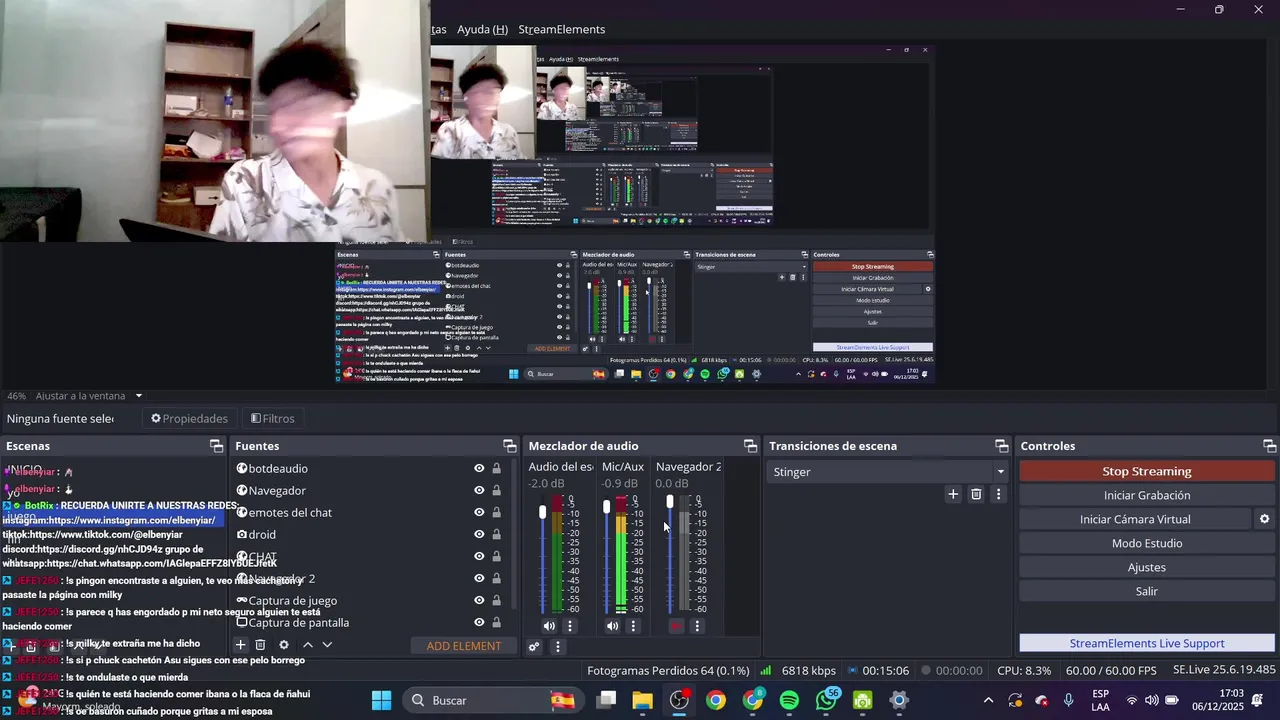Open the Ayuda (H) menu
This screenshot has height=720, width=1280.
click(x=482, y=29)
